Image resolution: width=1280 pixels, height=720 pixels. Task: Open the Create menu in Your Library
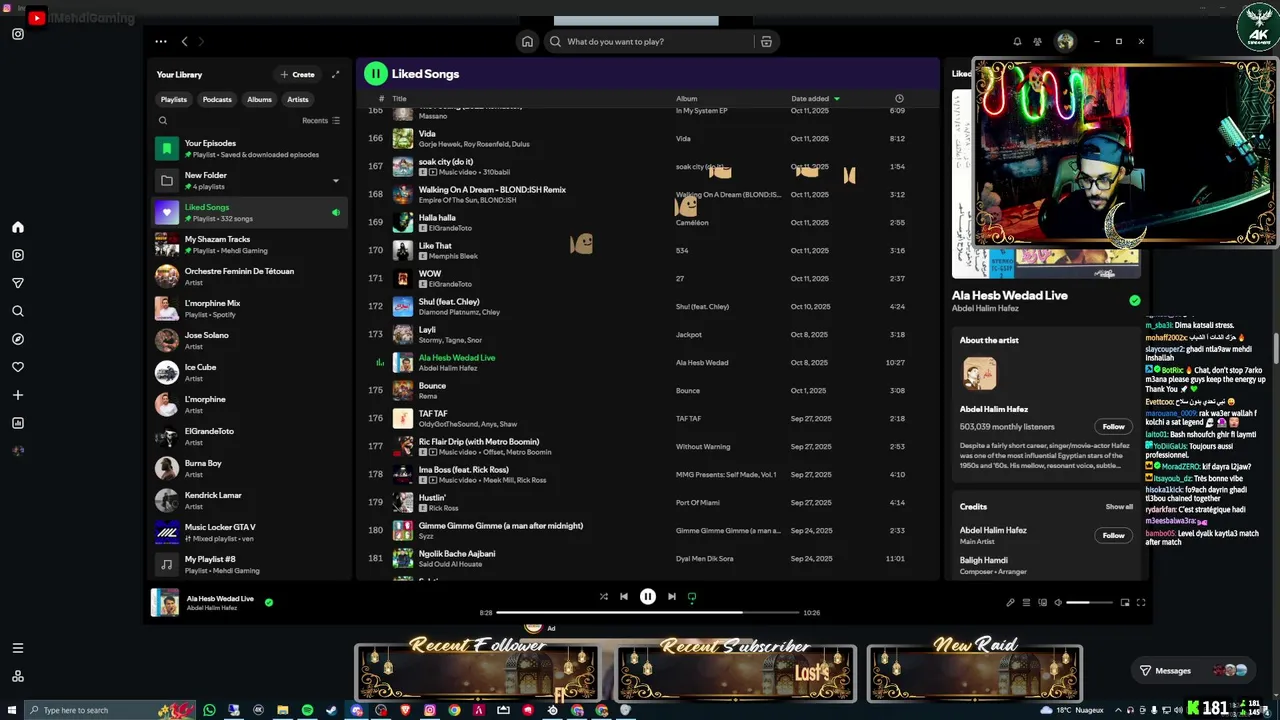(298, 74)
